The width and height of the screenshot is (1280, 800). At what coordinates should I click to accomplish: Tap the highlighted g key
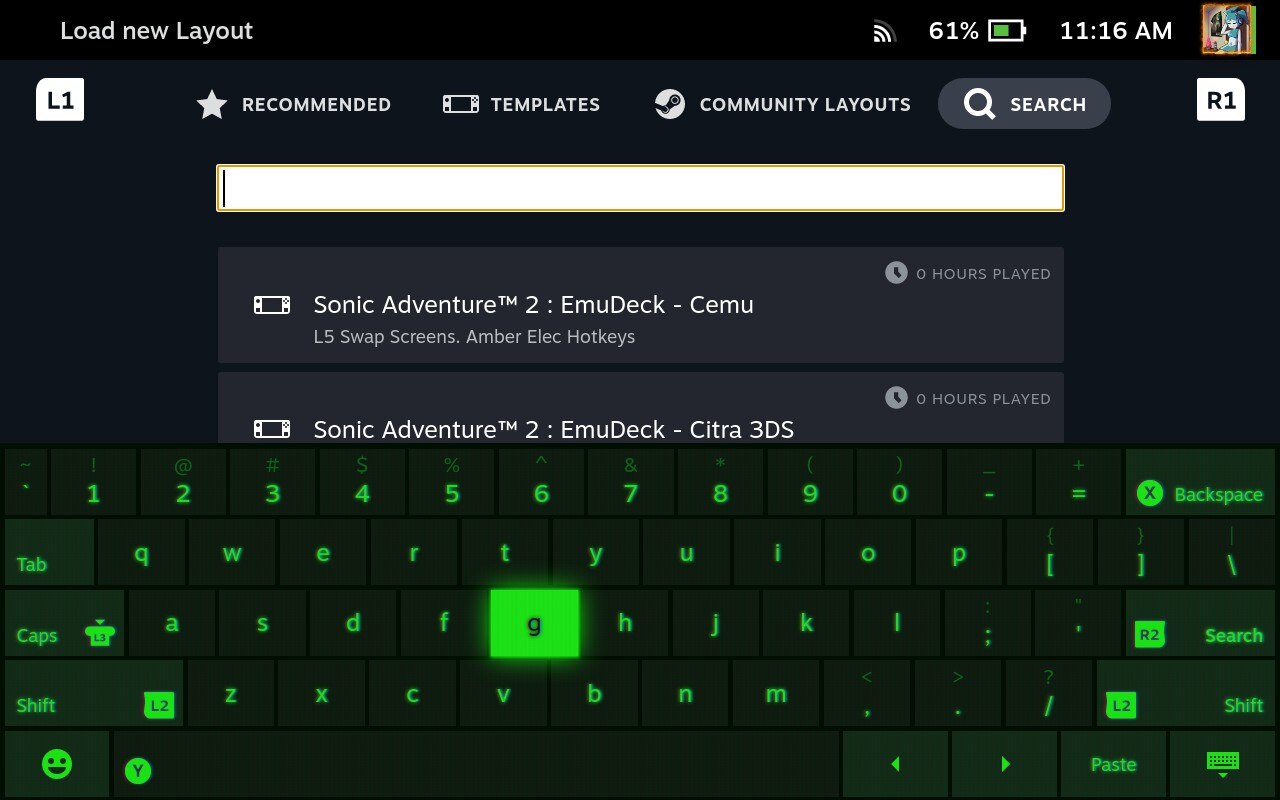pos(534,623)
